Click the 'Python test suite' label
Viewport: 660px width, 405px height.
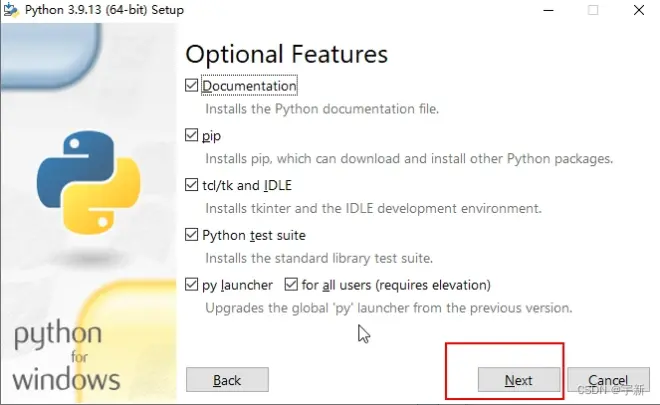254,235
